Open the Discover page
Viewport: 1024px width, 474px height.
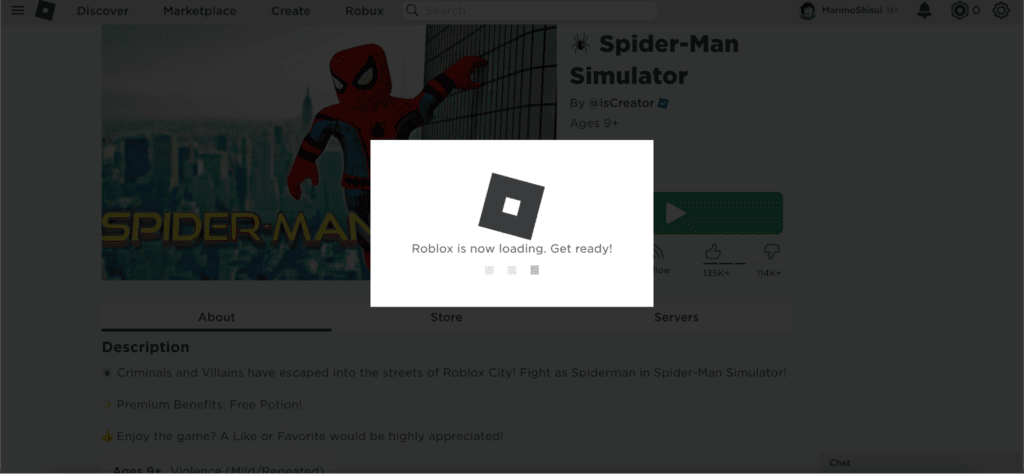click(103, 11)
